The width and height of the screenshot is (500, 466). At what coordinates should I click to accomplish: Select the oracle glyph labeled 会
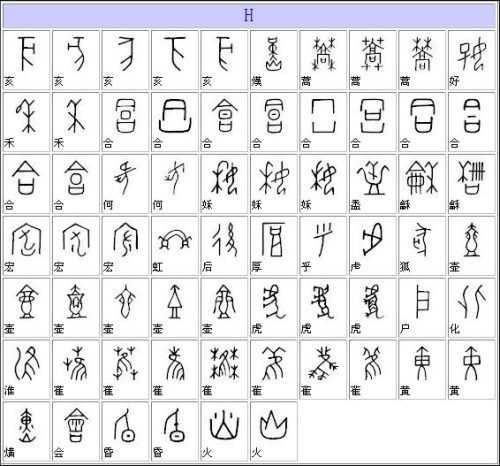pyautogui.click(x=76, y=425)
